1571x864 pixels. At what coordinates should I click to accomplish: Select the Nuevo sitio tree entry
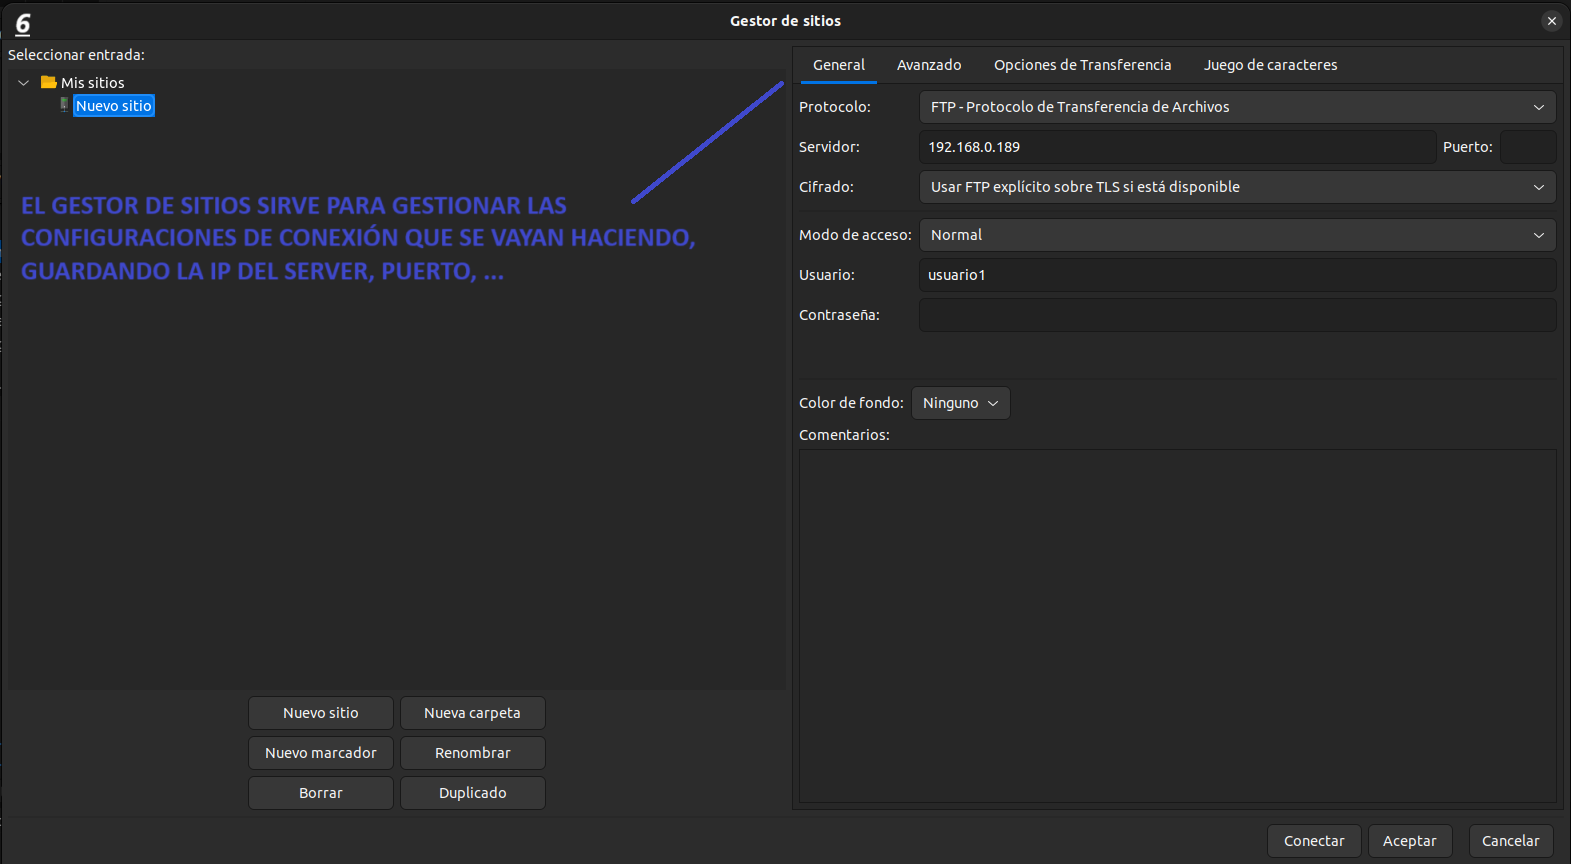pyautogui.click(x=114, y=106)
